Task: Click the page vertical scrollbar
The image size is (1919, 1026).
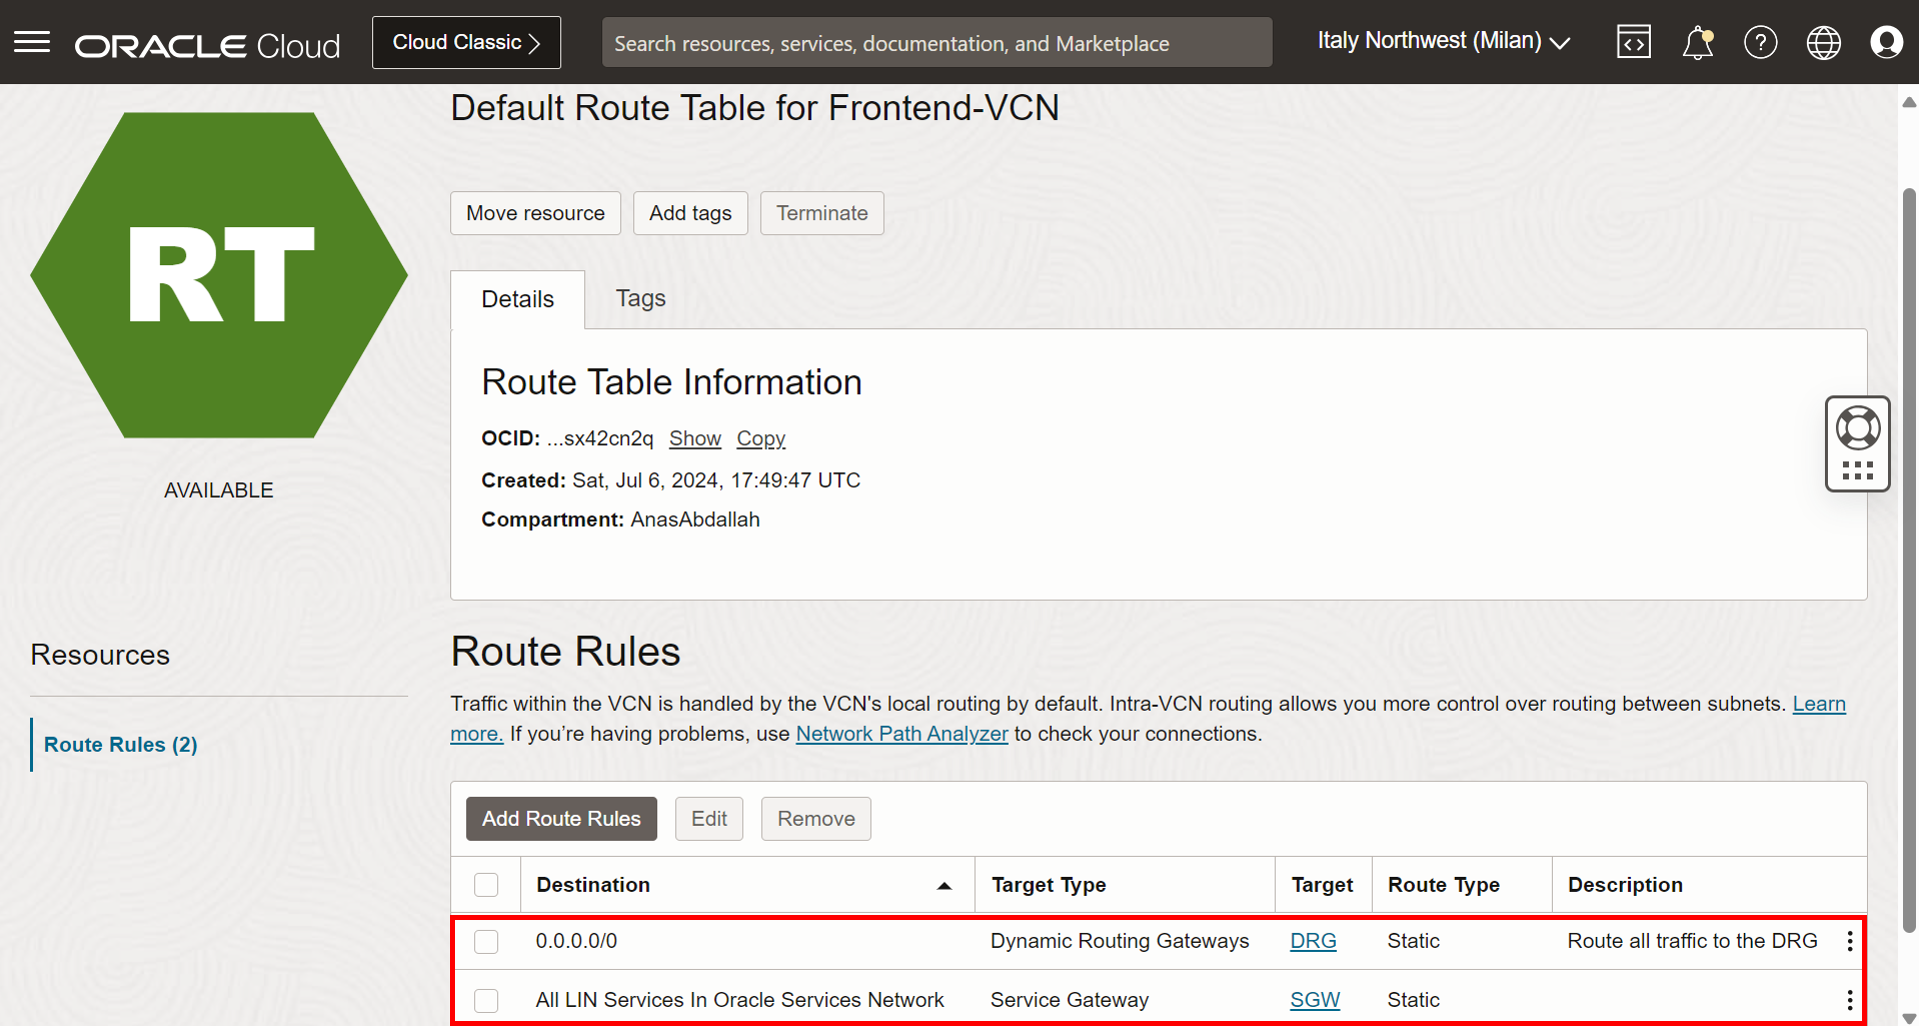Action: point(1909,560)
